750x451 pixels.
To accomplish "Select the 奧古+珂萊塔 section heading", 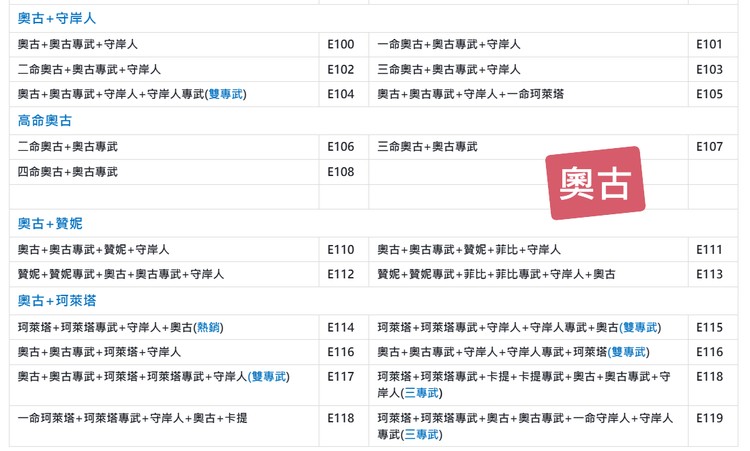I will click(57, 300).
